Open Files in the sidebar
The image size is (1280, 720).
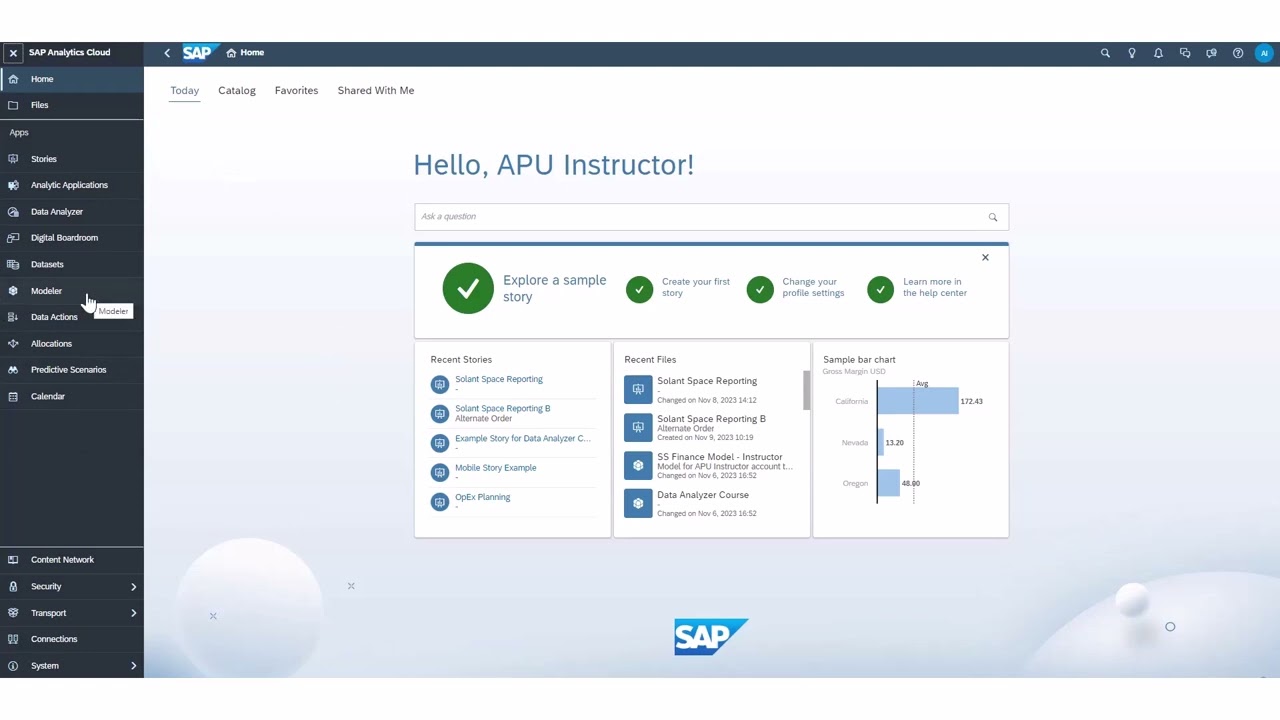coord(72,105)
